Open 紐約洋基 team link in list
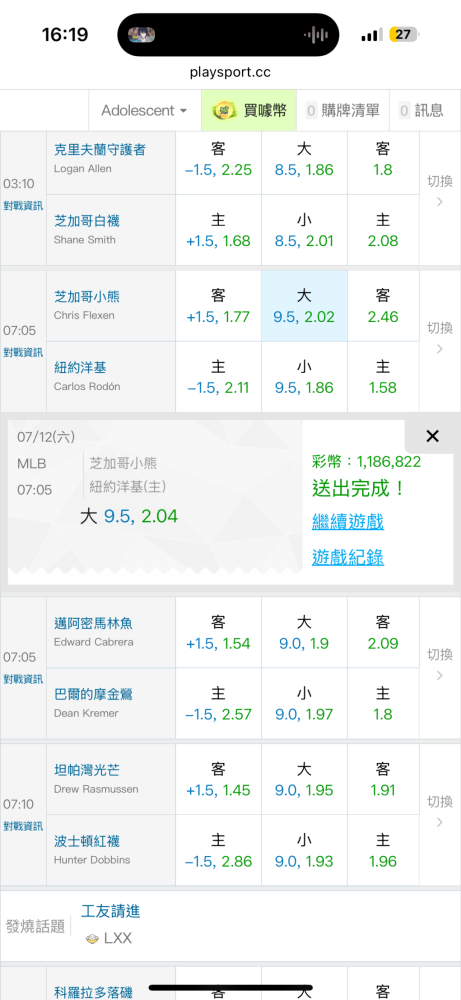Image resolution: width=461 pixels, height=1000 pixels. point(80,367)
